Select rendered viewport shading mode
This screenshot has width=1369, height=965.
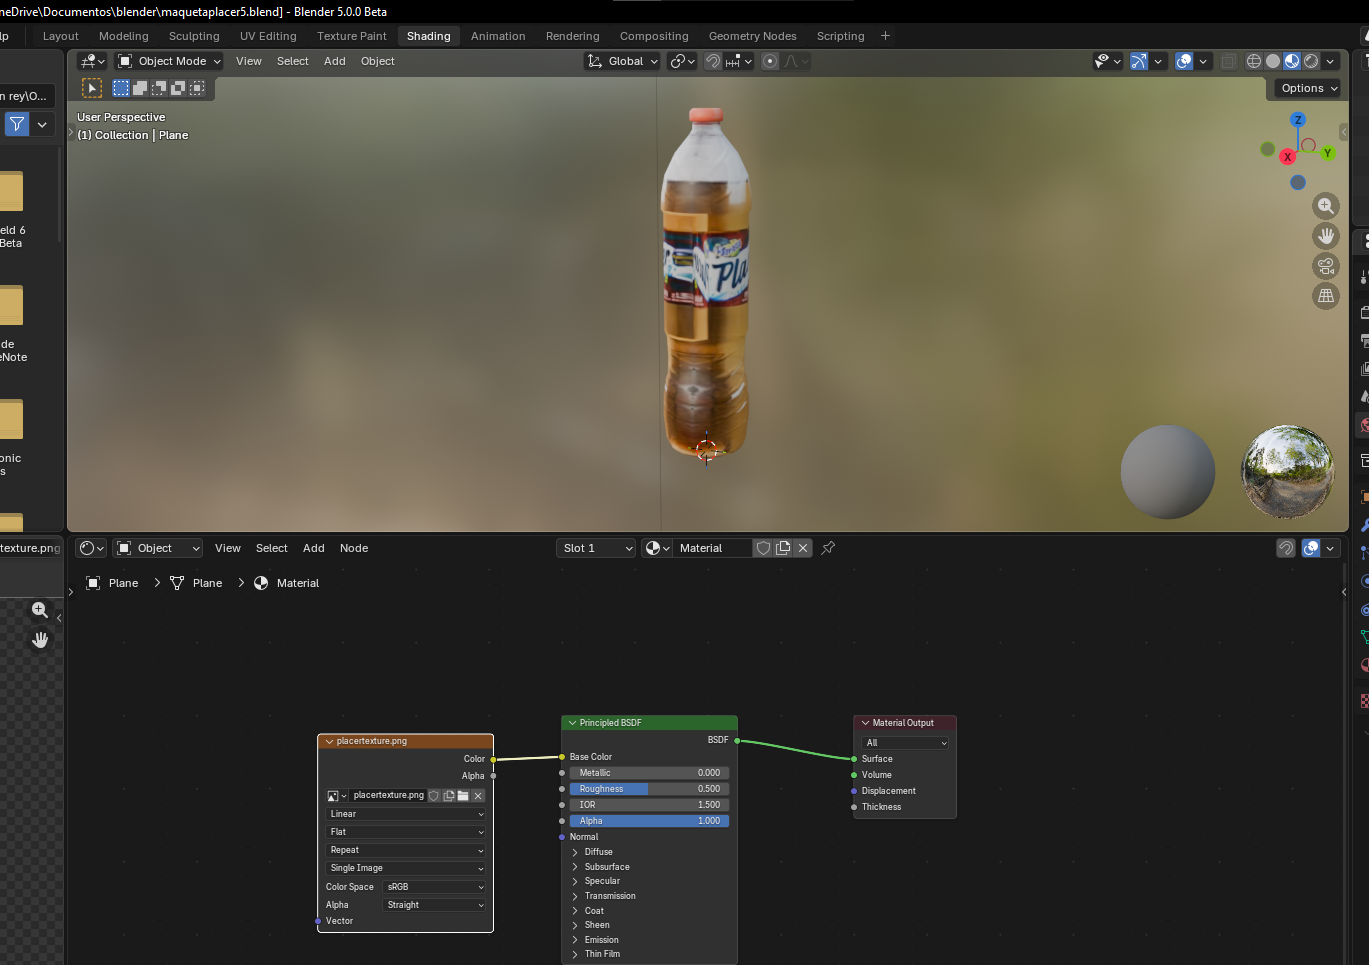pos(1311,61)
